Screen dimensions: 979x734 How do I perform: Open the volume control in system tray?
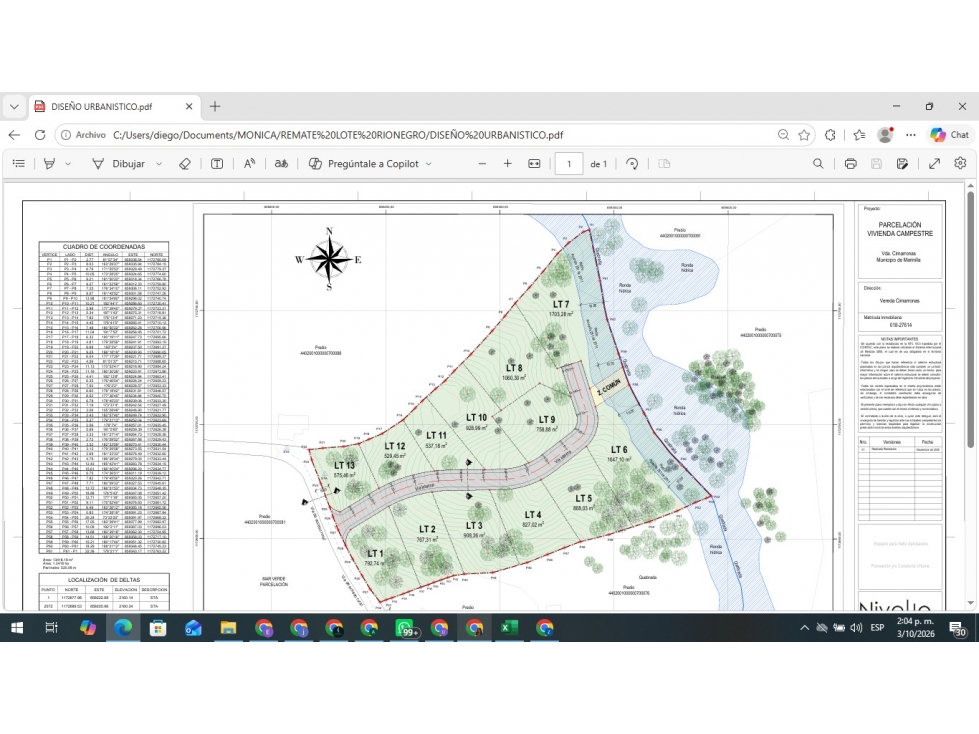click(856, 628)
